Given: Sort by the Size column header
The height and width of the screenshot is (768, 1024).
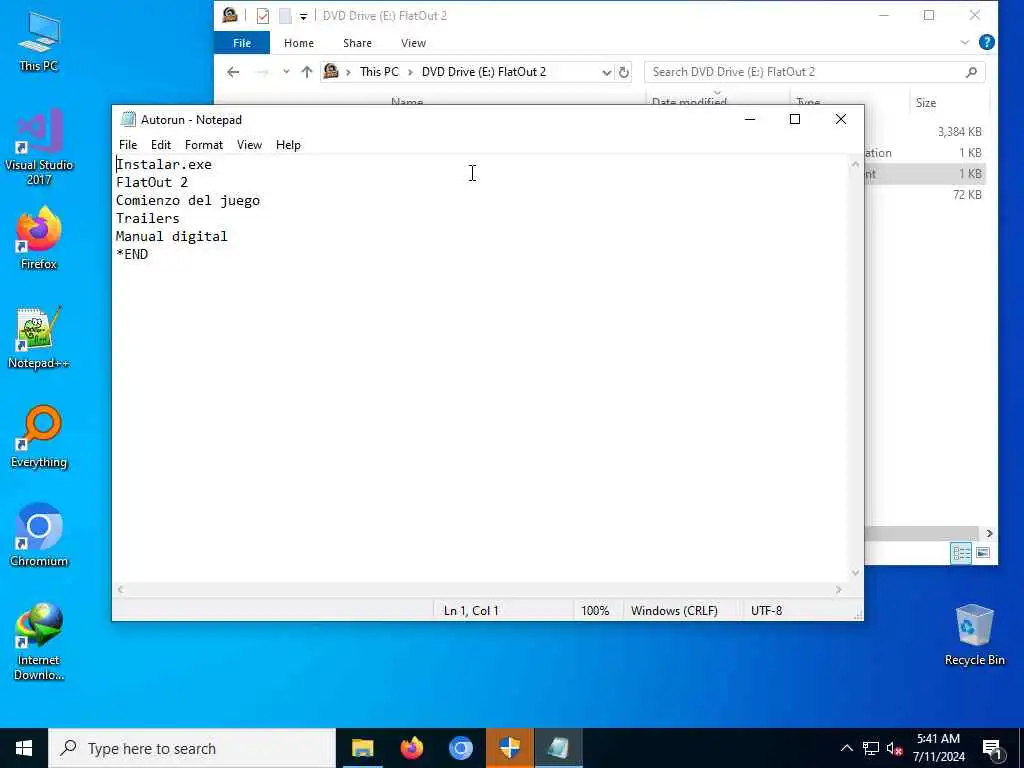Looking at the screenshot, I should (x=925, y=103).
